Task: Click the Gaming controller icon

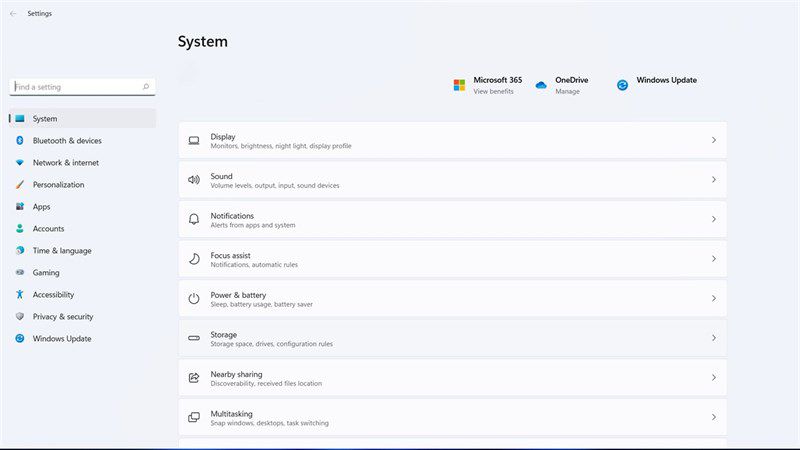Action: tap(20, 272)
